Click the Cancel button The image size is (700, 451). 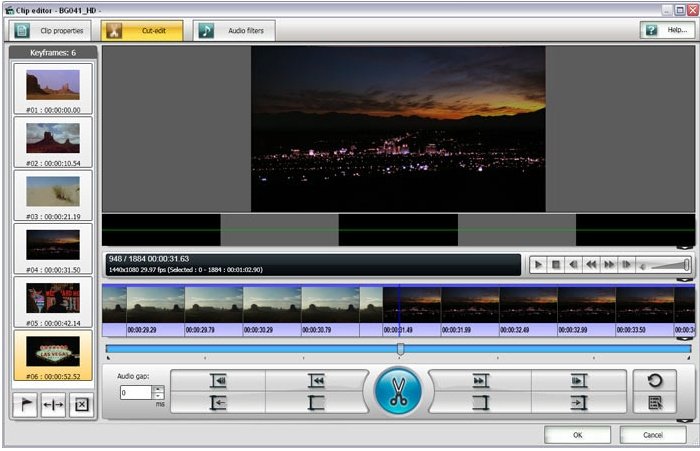[652, 435]
